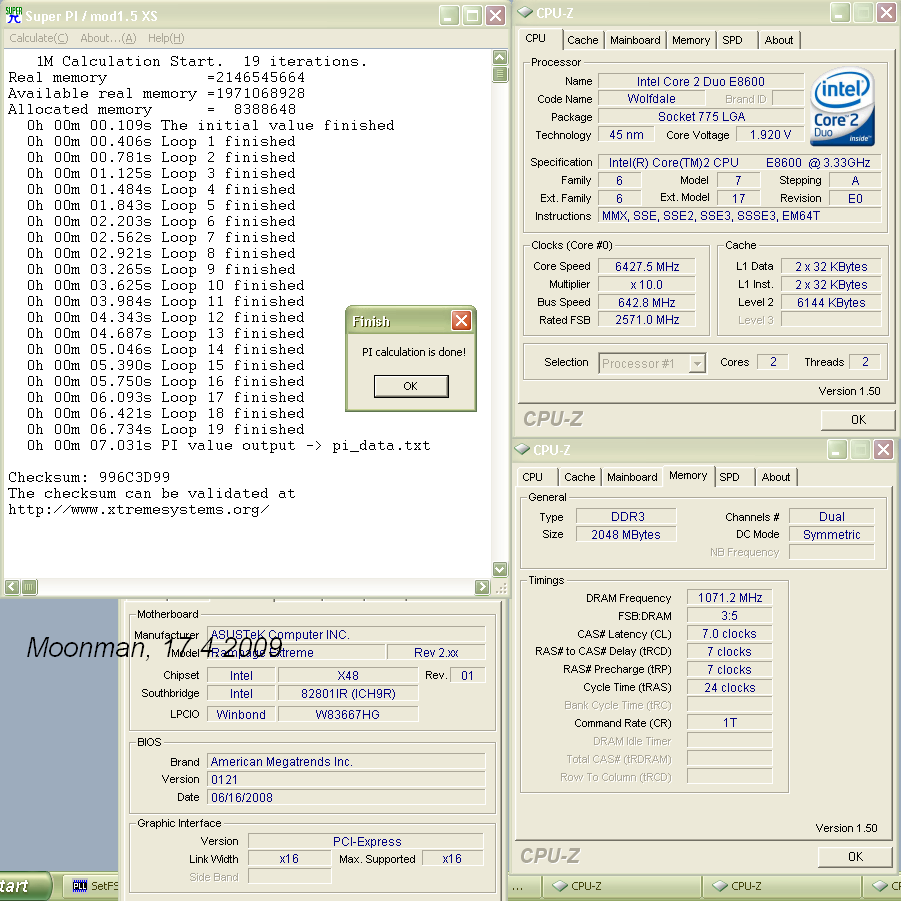Screen dimensions: 901x901
Task: Open first CPU-Z taskbar button
Action: (x=623, y=885)
